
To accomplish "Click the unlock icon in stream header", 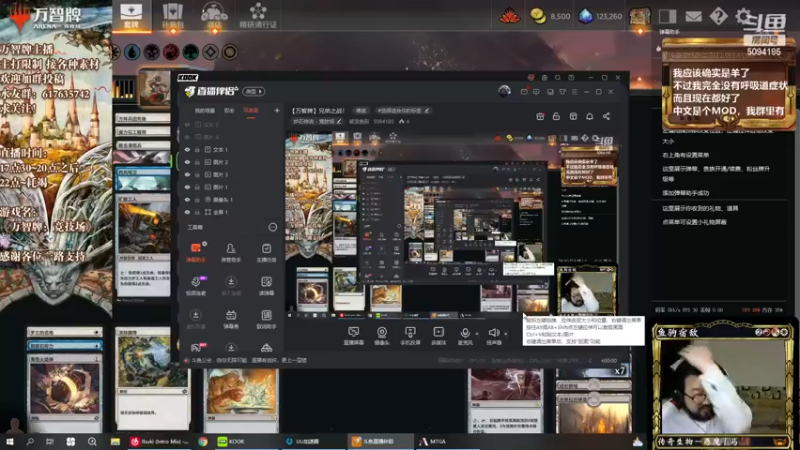I will (x=556, y=116).
